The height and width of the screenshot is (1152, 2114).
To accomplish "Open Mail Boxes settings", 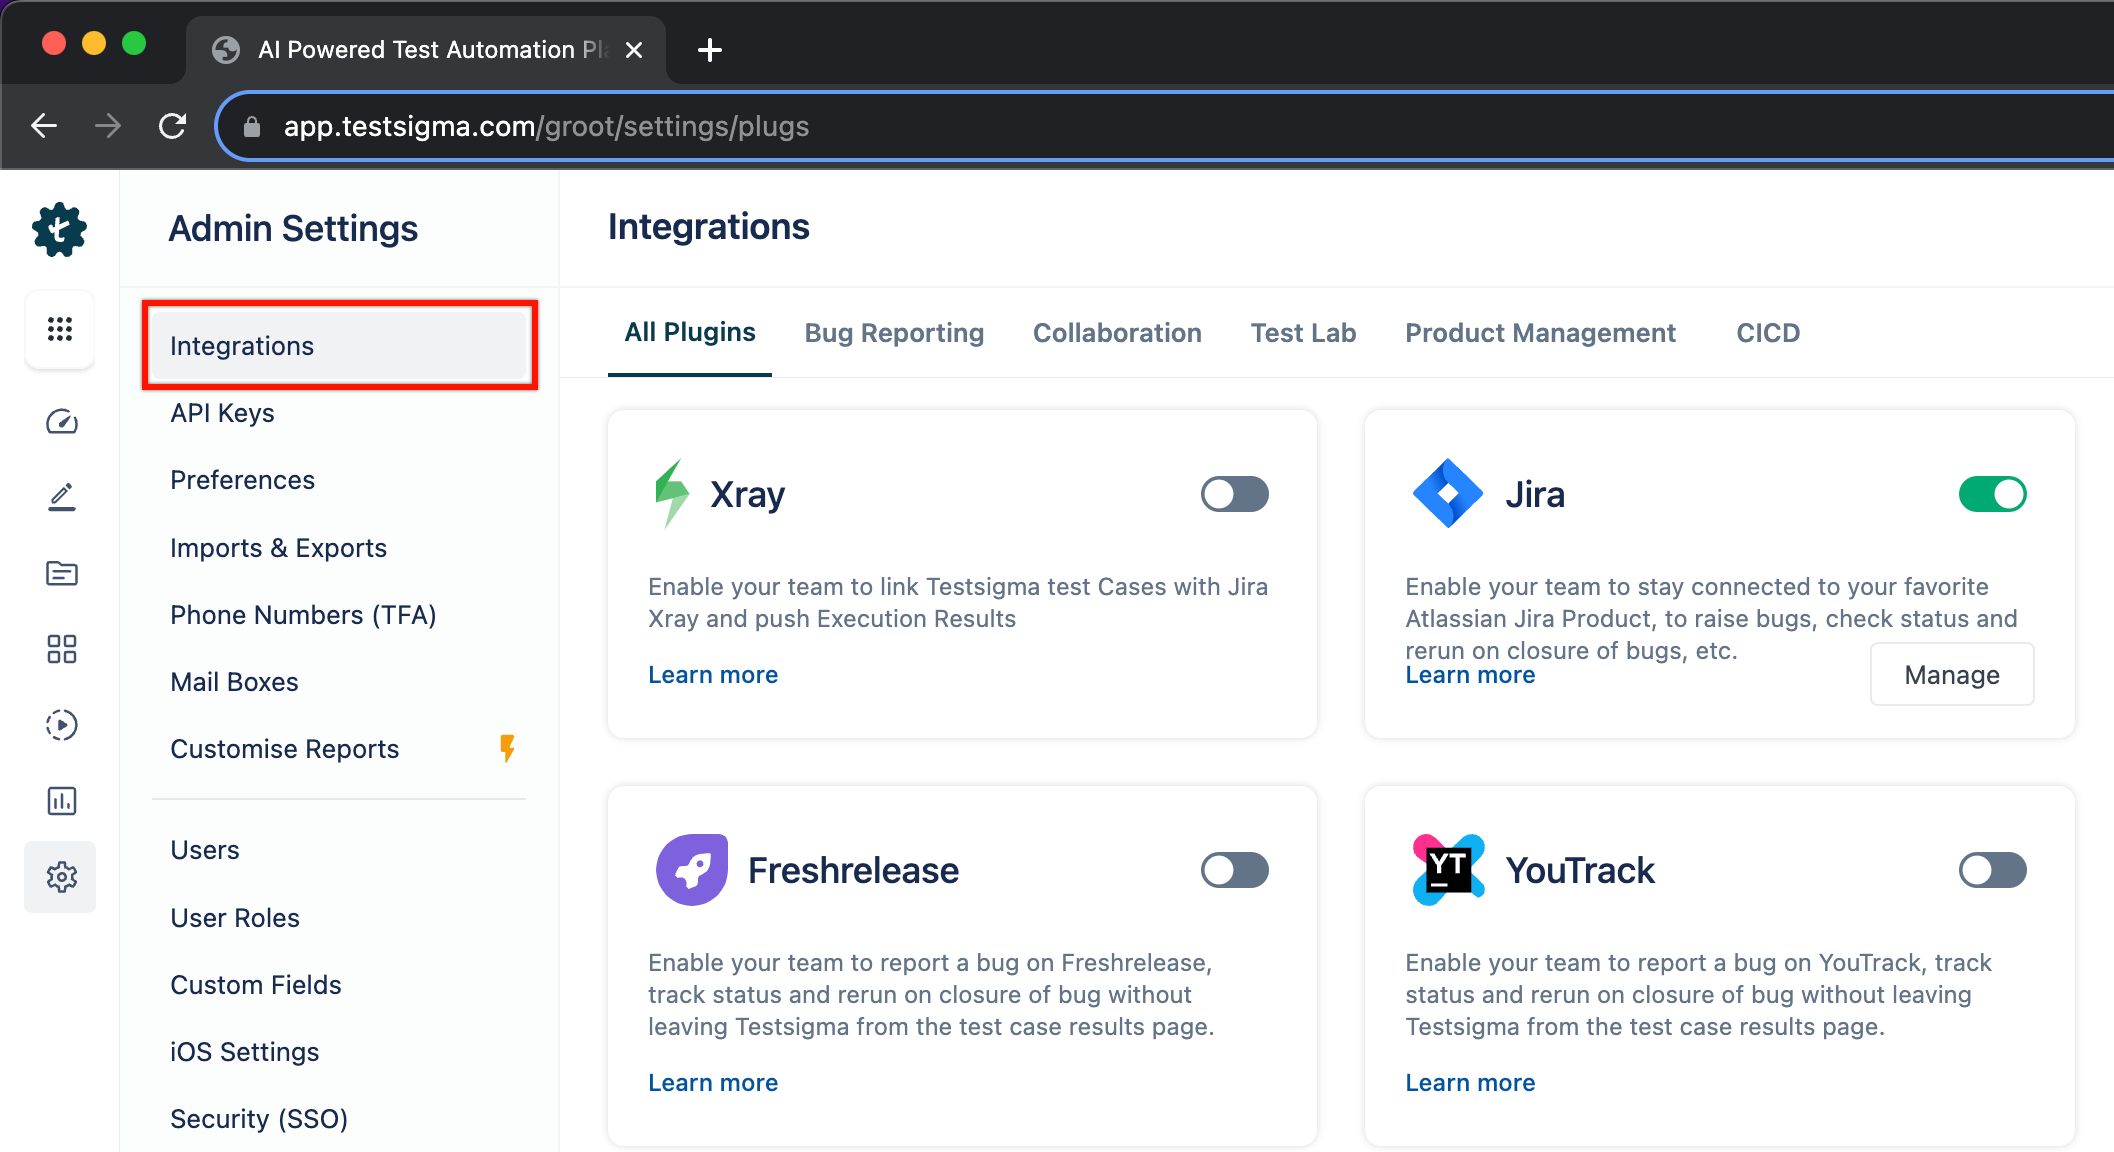I will pyautogui.click(x=234, y=682).
